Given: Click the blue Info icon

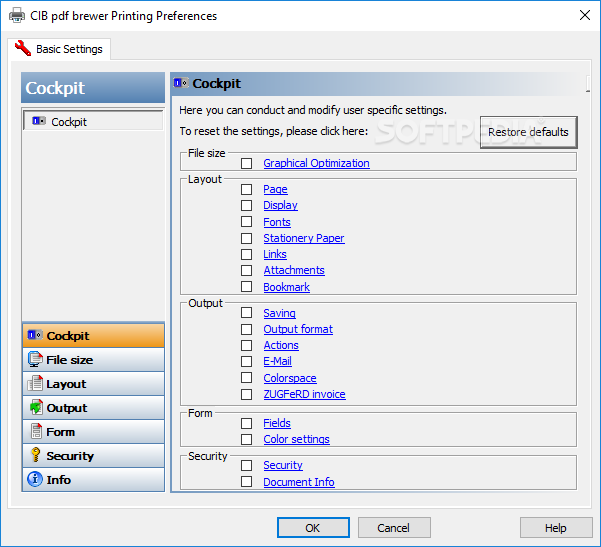Looking at the screenshot, I should [x=35, y=479].
